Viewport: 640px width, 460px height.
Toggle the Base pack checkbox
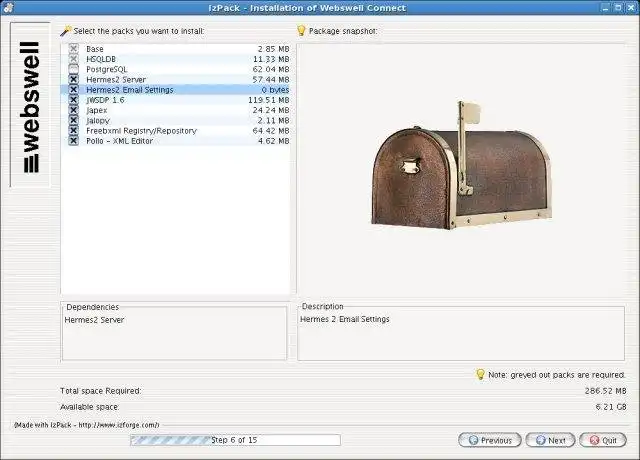pos(73,49)
